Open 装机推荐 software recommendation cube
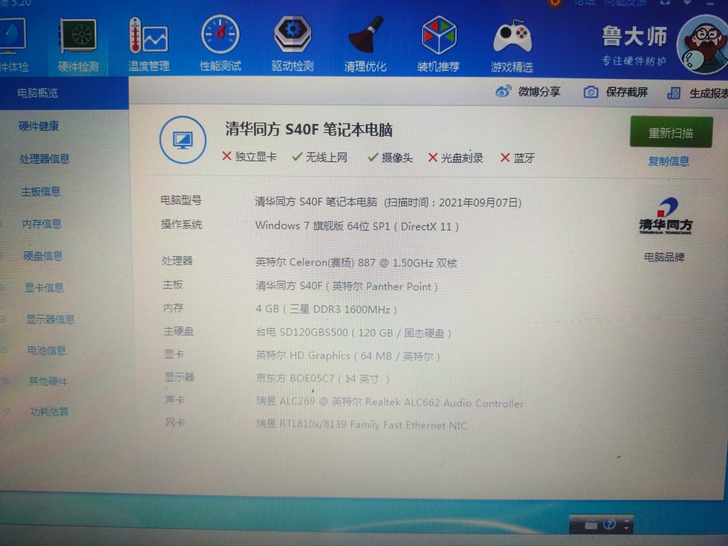The width and height of the screenshot is (728, 546). coord(438,45)
